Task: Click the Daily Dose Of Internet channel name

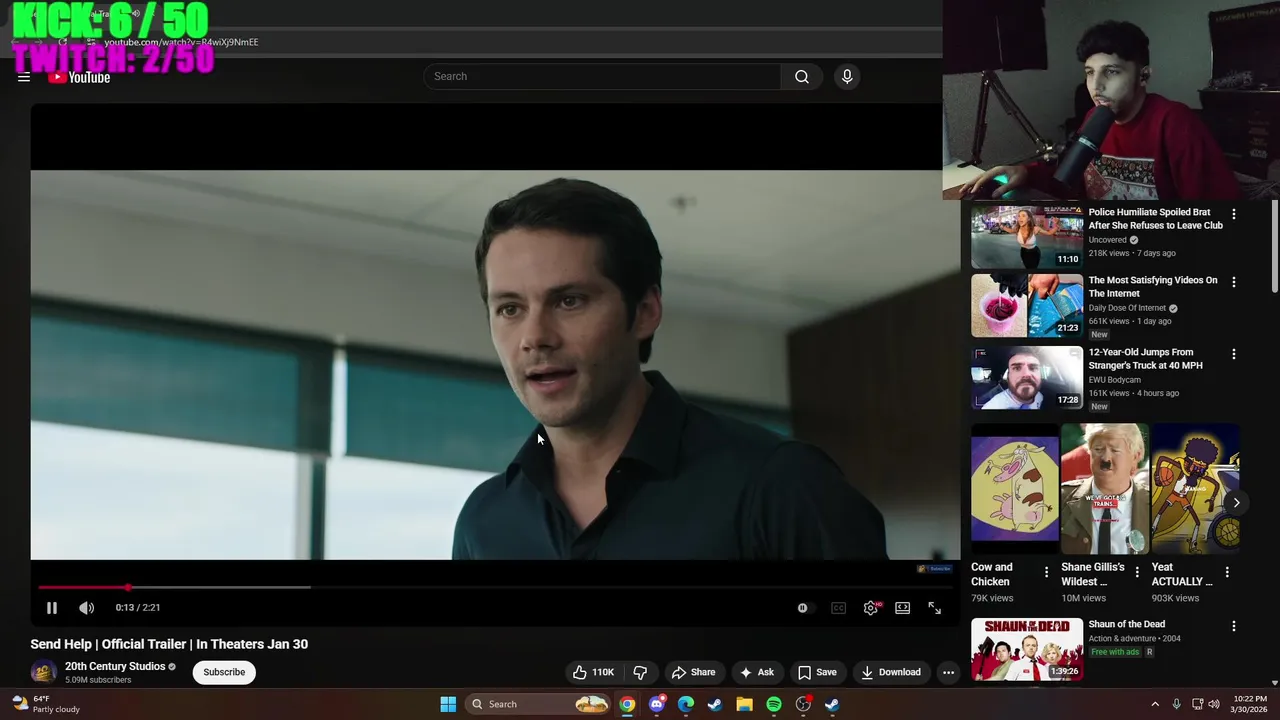Action: pyautogui.click(x=1127, y=308)
